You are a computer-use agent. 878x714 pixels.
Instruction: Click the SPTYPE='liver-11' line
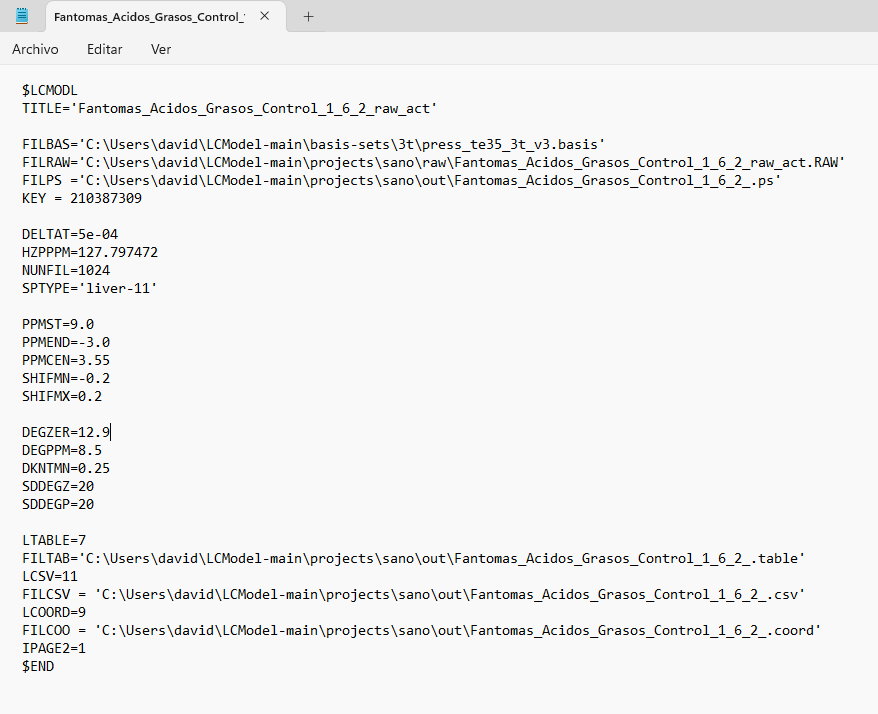90,288
